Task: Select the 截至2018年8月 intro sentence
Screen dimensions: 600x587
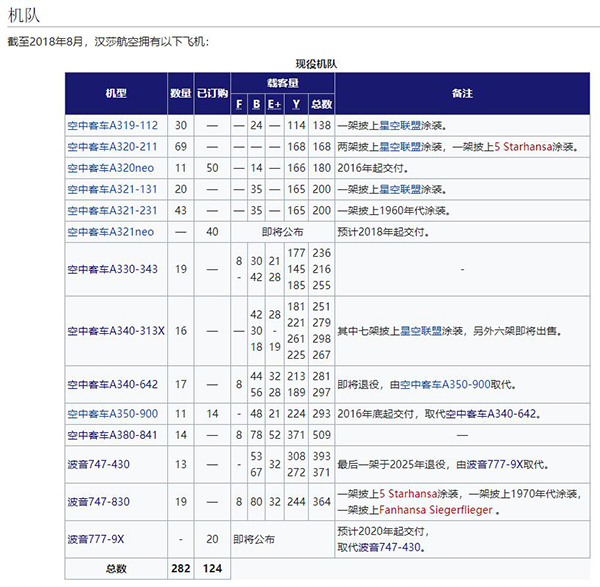Action: coord(108,41)
